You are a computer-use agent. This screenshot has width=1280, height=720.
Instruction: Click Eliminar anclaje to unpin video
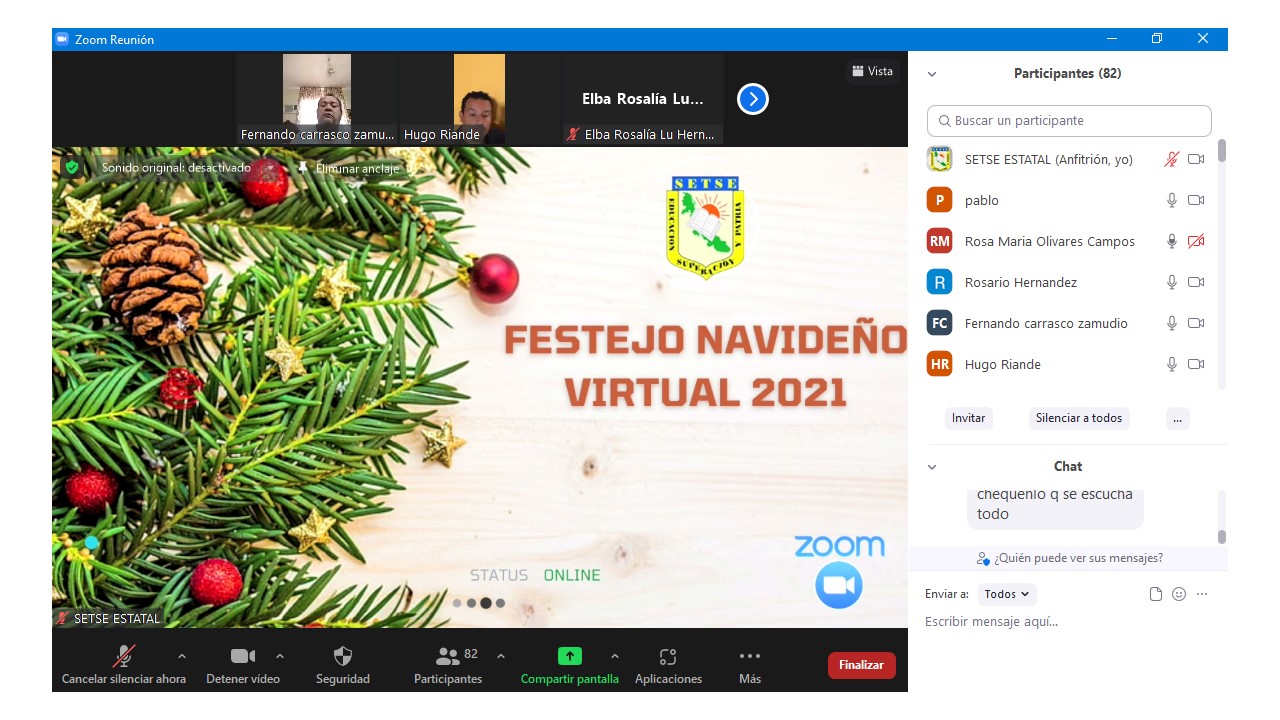[349, 168]
